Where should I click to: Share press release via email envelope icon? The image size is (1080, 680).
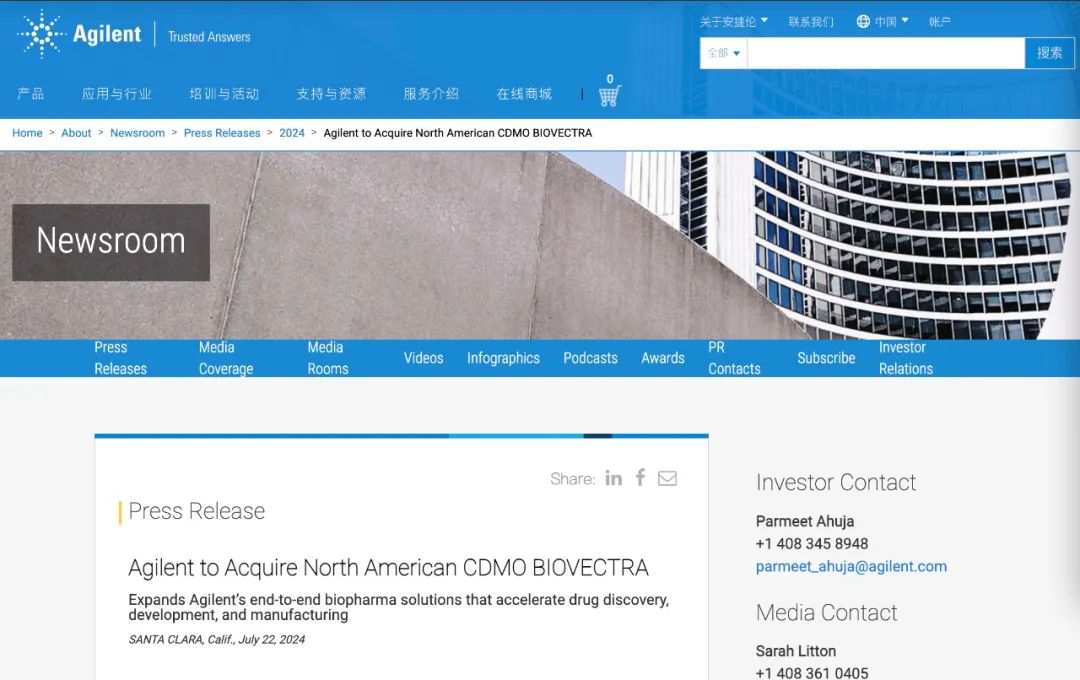(667, 478)
